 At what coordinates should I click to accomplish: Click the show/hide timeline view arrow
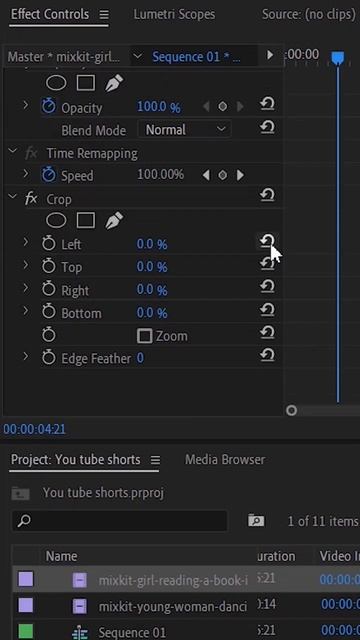[270, 55]
